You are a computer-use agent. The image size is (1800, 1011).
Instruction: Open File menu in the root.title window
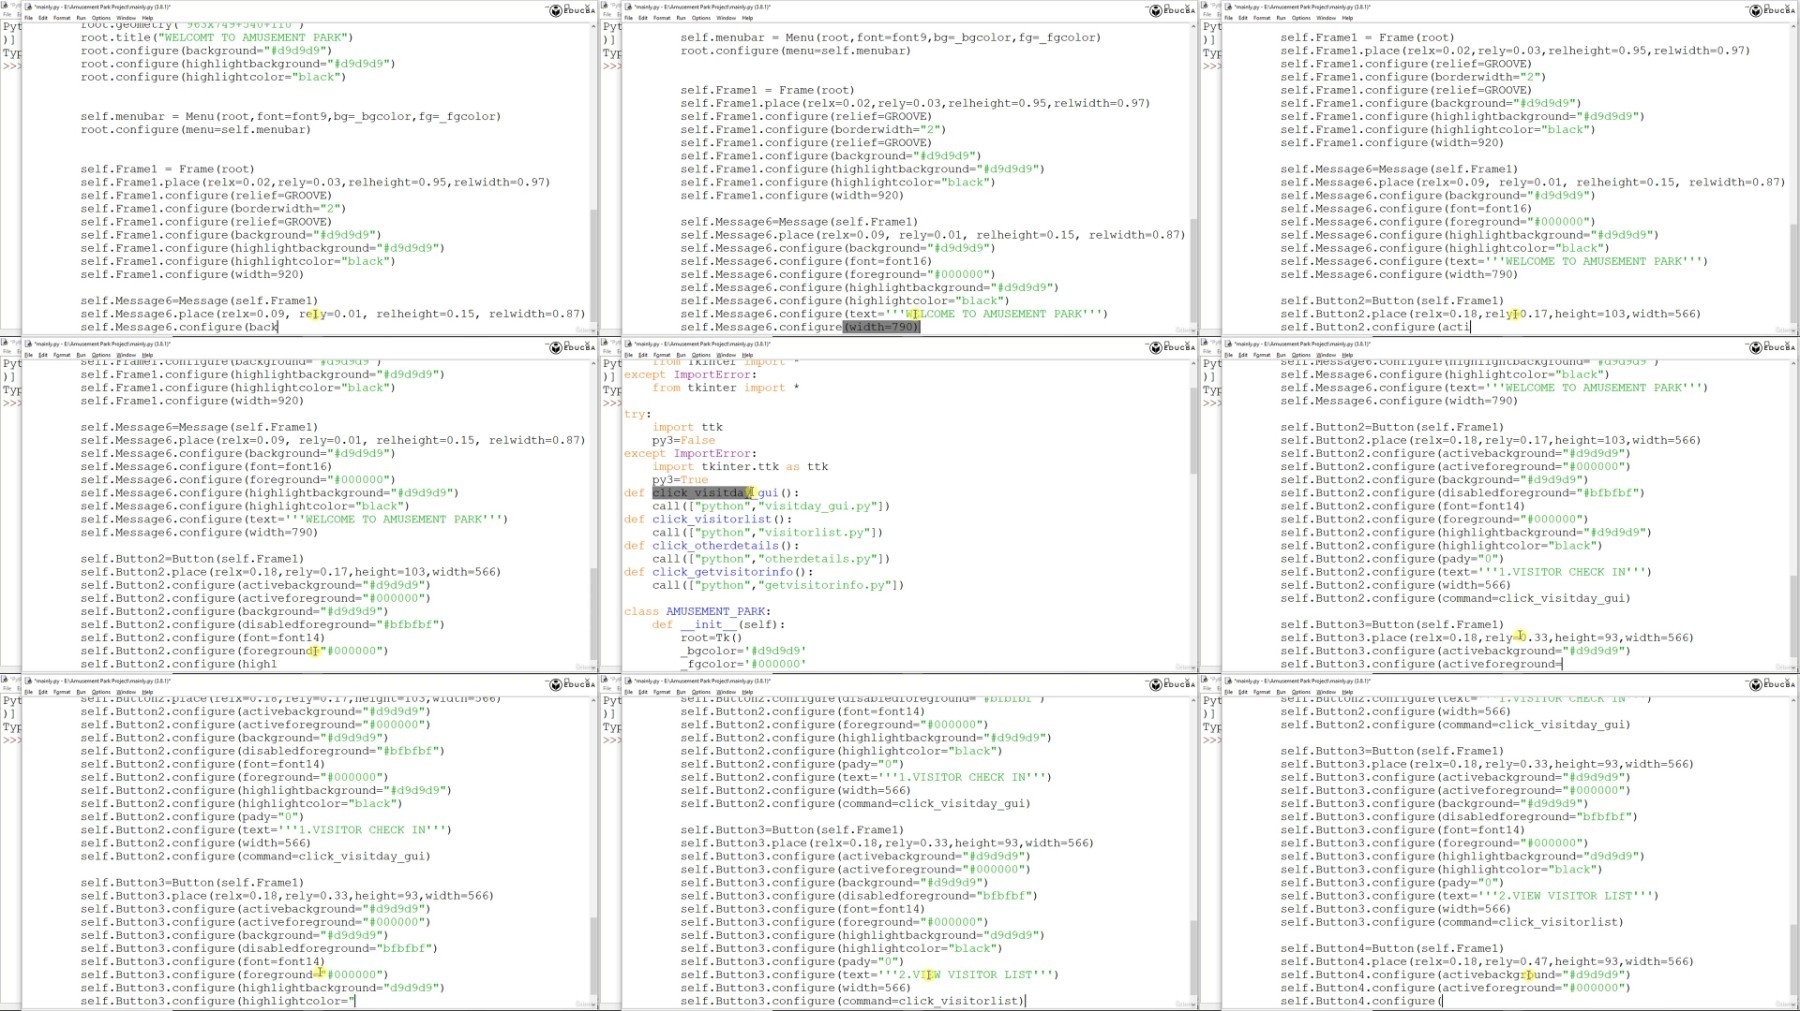click(x=29, y=18)
